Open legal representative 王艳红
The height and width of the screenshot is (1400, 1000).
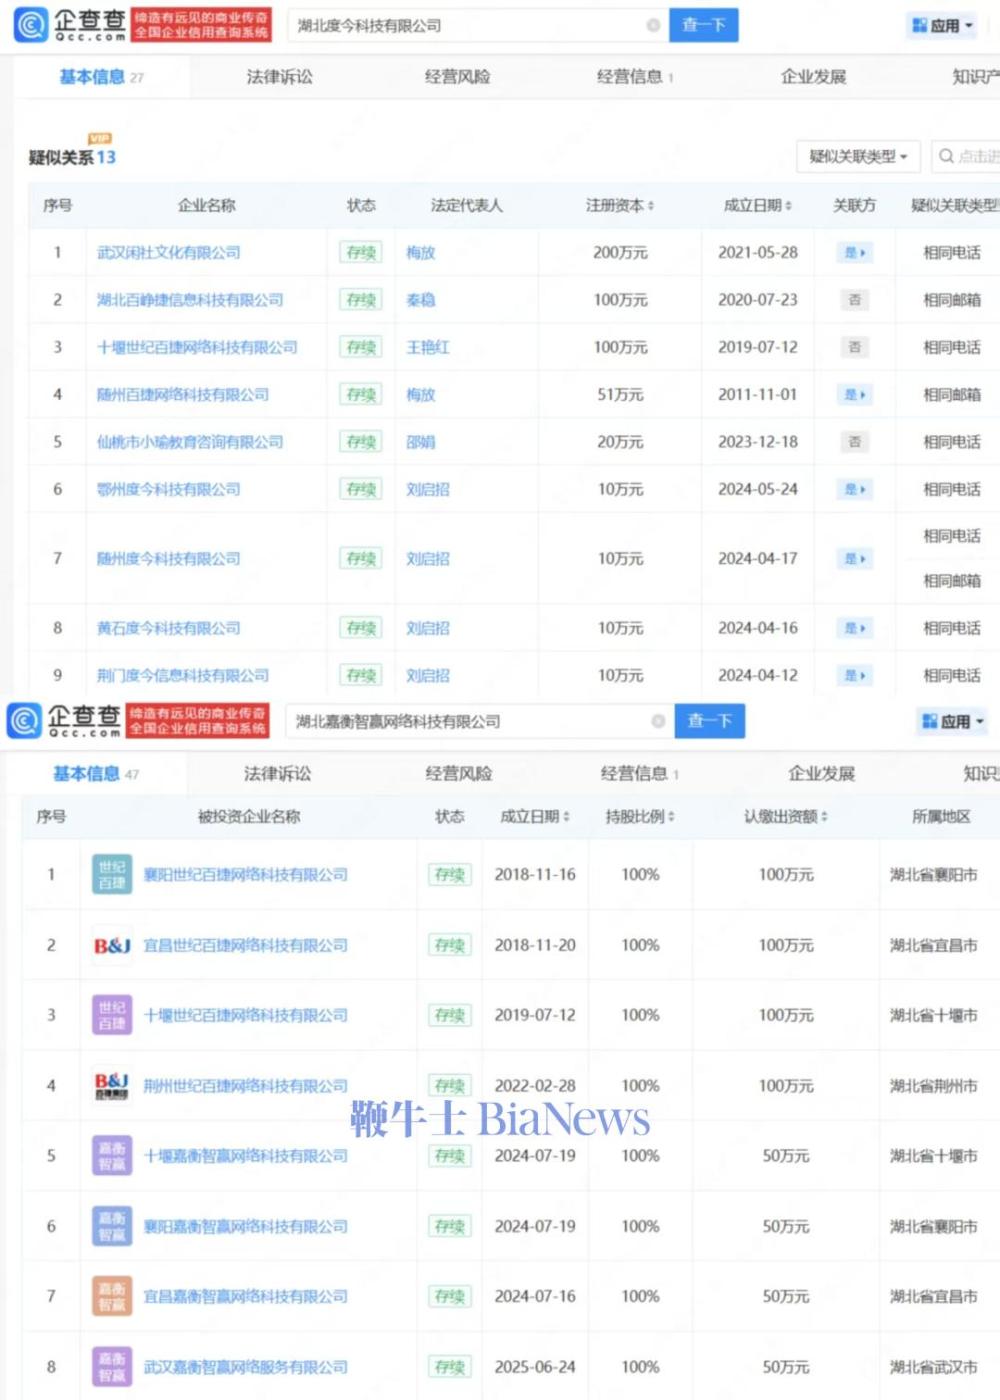tap(428, 347)
